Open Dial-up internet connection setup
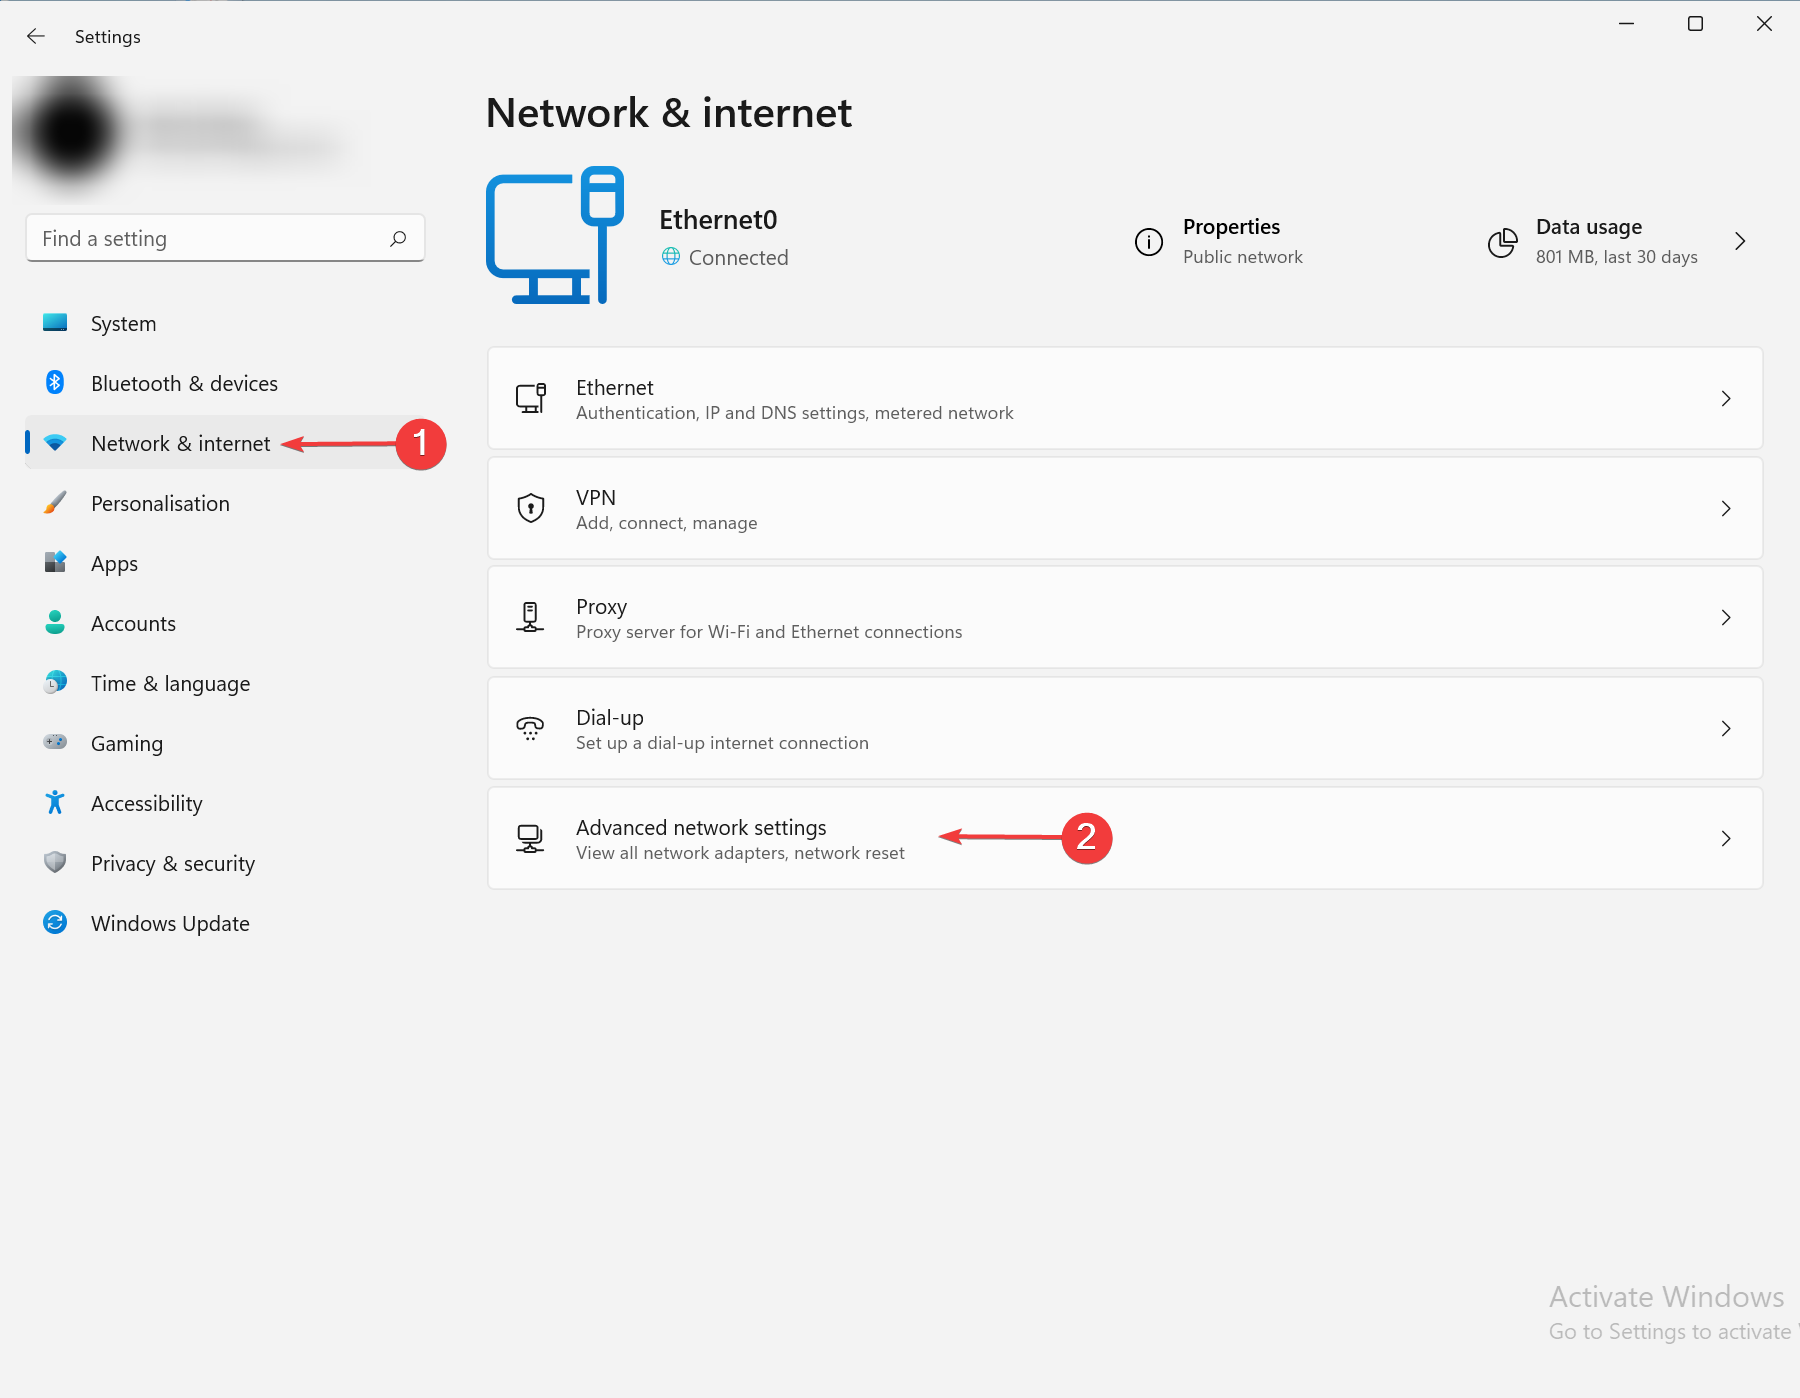1800x1398 pixels. pyautogui.click(x=1125, y=728)
